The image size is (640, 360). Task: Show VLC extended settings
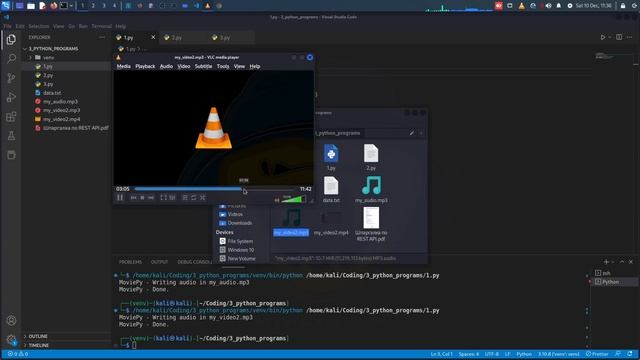coord(172,198)
